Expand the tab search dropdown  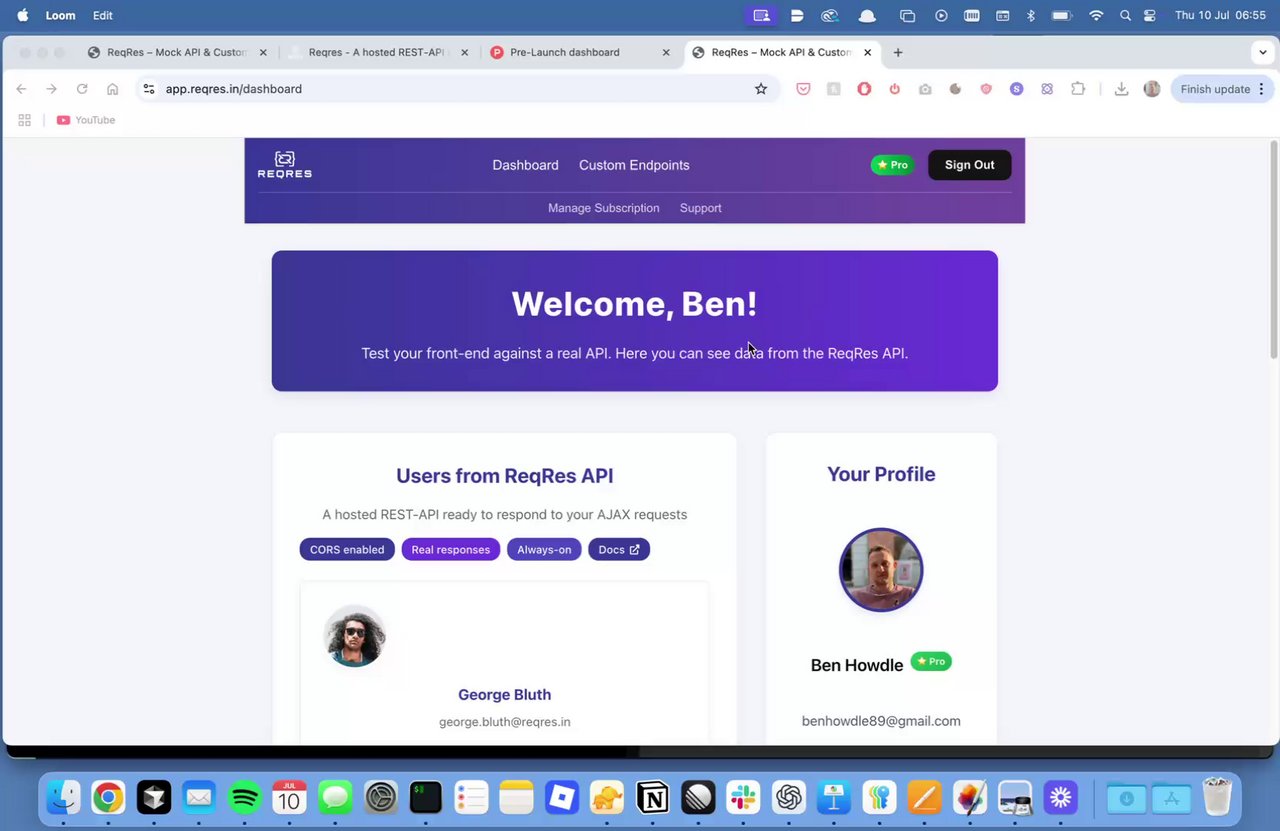click(1263, 52)
